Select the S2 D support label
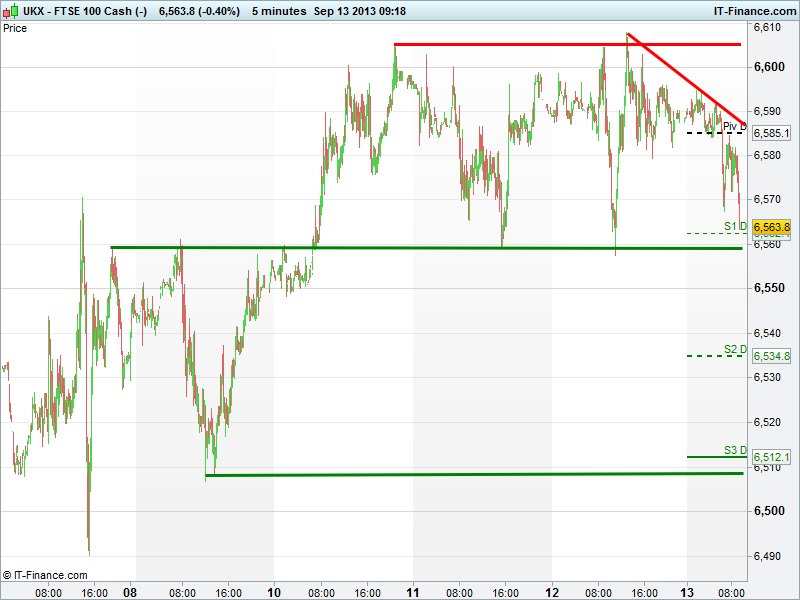The image size is (800, 600). [x=735, y=349]
